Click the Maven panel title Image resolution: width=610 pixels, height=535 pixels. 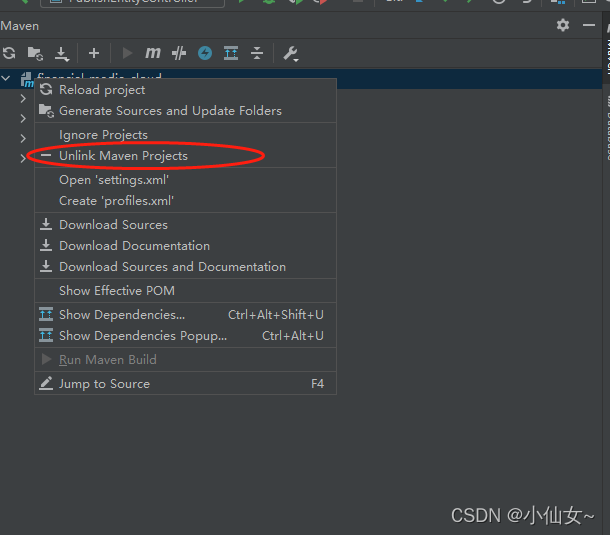point(19,26)
